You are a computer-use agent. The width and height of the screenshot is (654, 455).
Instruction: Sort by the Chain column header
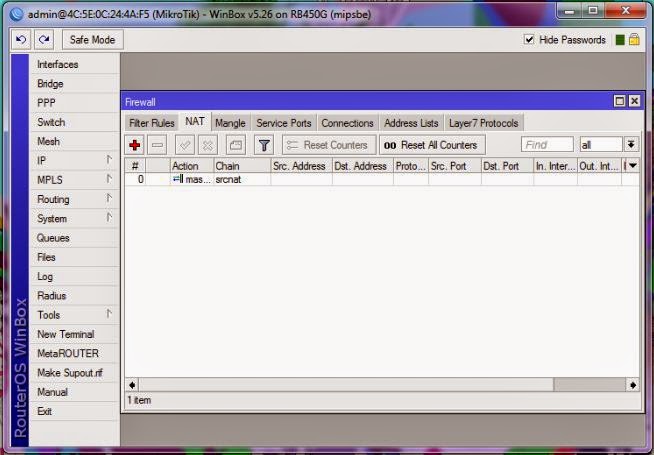tap(242, 166)
